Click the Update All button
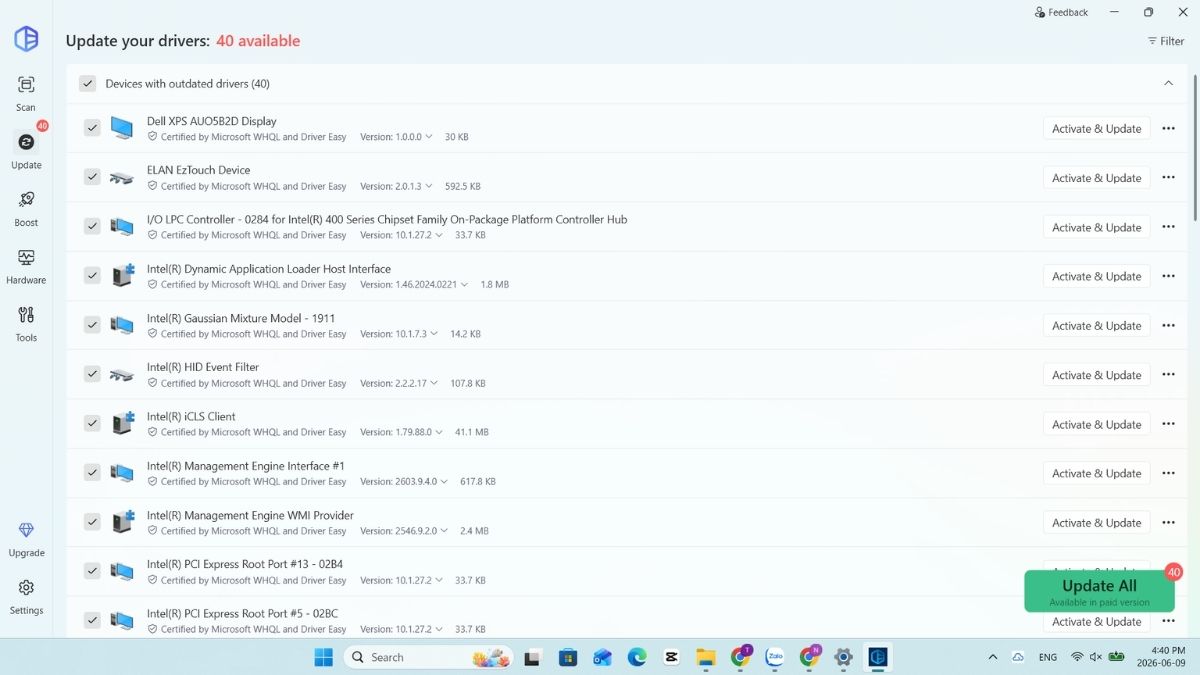The height and width of the screenshot is (675, 1200). [1099, 591]
